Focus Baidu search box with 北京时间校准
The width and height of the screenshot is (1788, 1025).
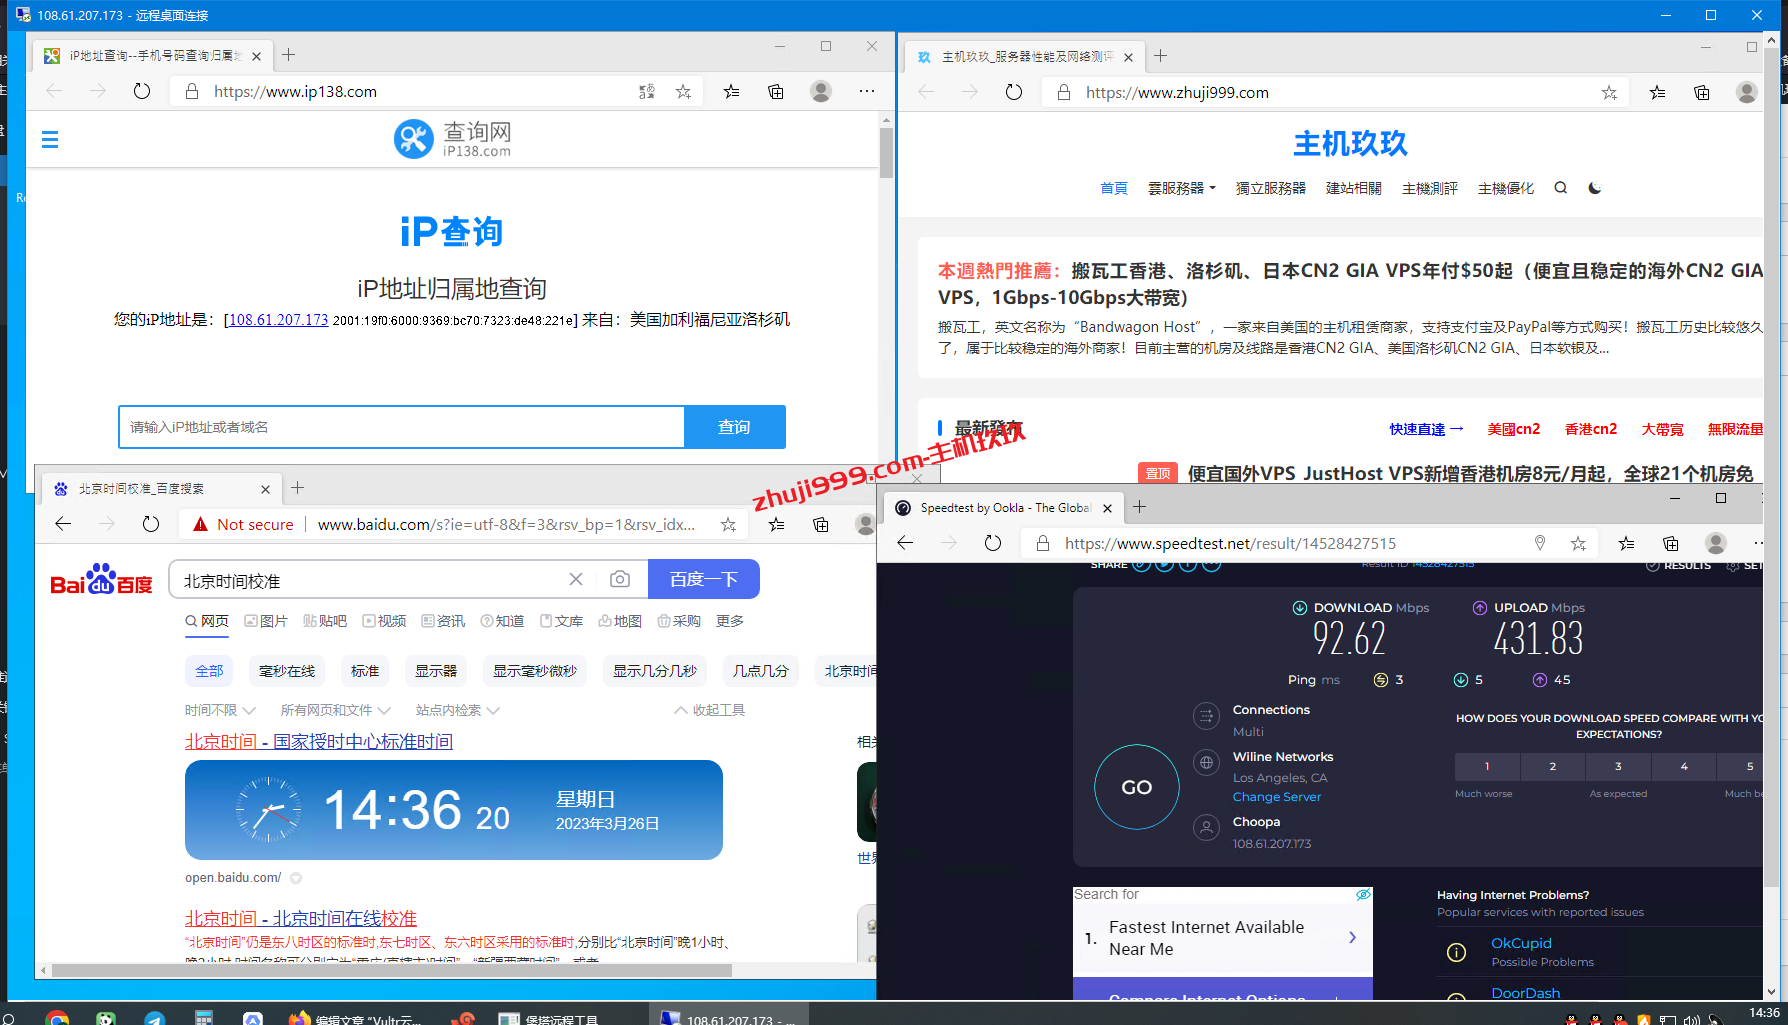(370, 579)
